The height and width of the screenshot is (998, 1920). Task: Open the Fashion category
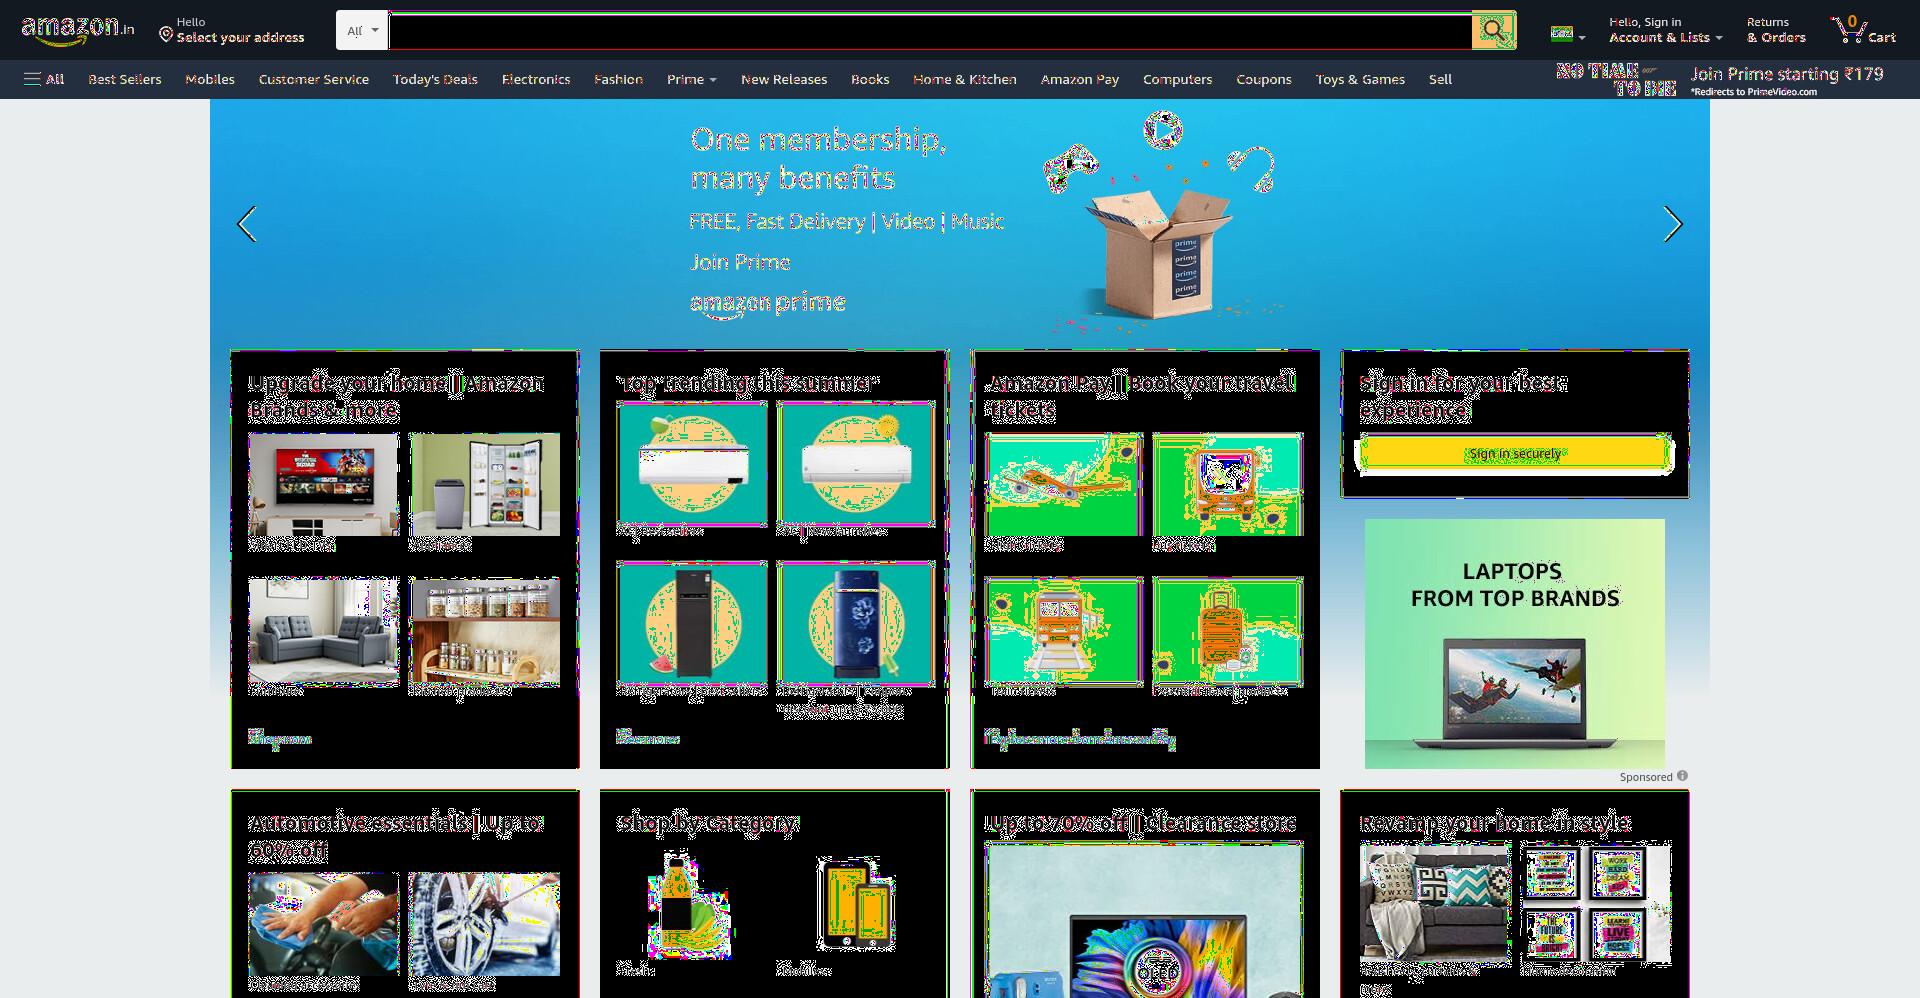click(x=618, y=79)
